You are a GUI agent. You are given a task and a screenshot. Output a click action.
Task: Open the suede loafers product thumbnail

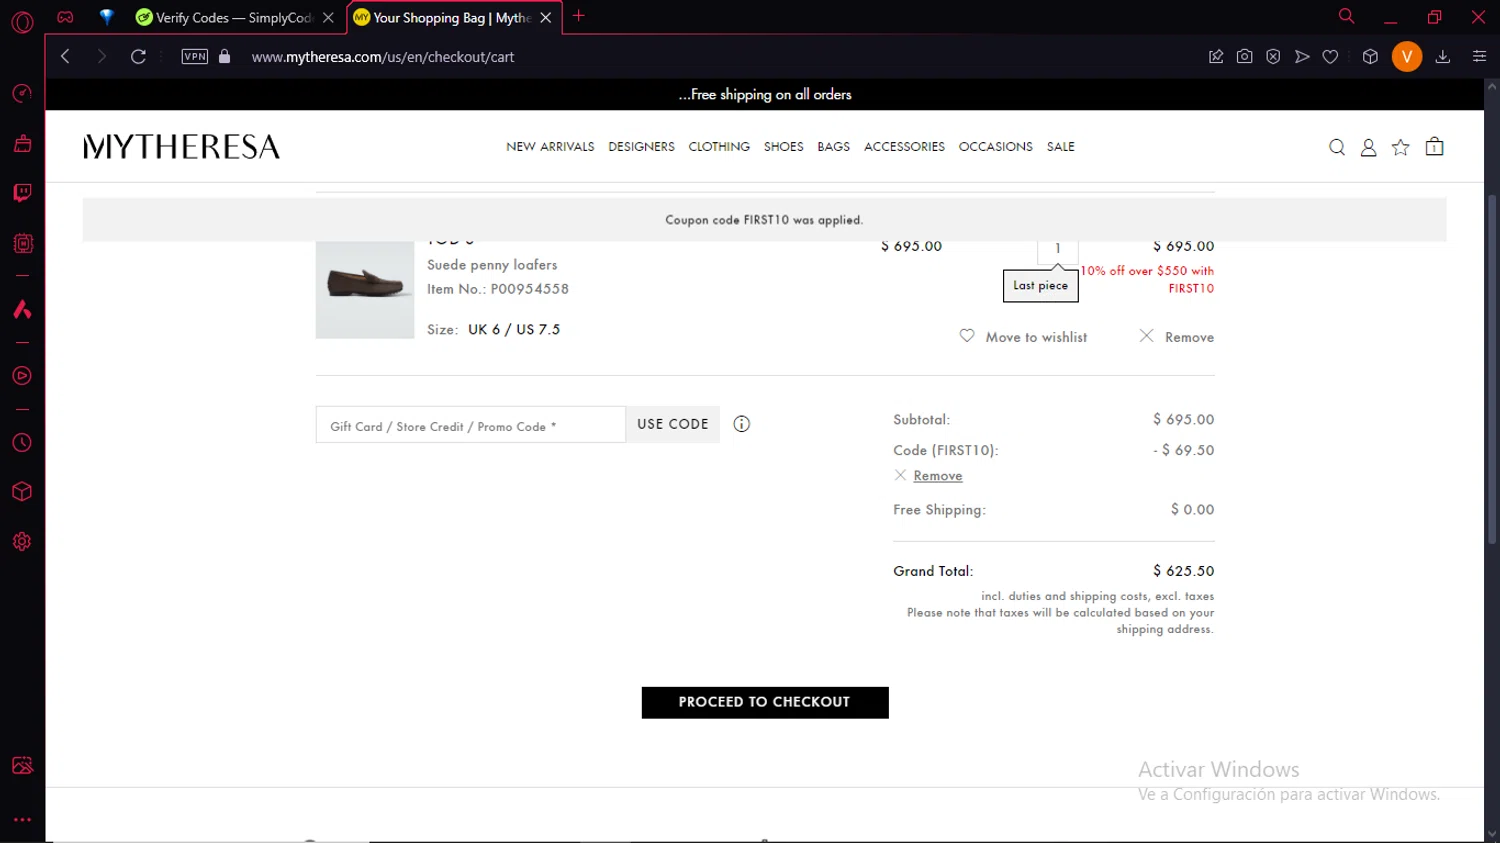(x=365, y=289)
